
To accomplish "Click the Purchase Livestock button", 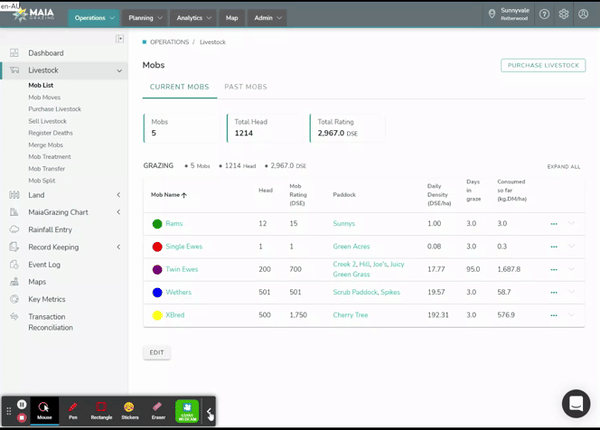I will pos(543,65).
